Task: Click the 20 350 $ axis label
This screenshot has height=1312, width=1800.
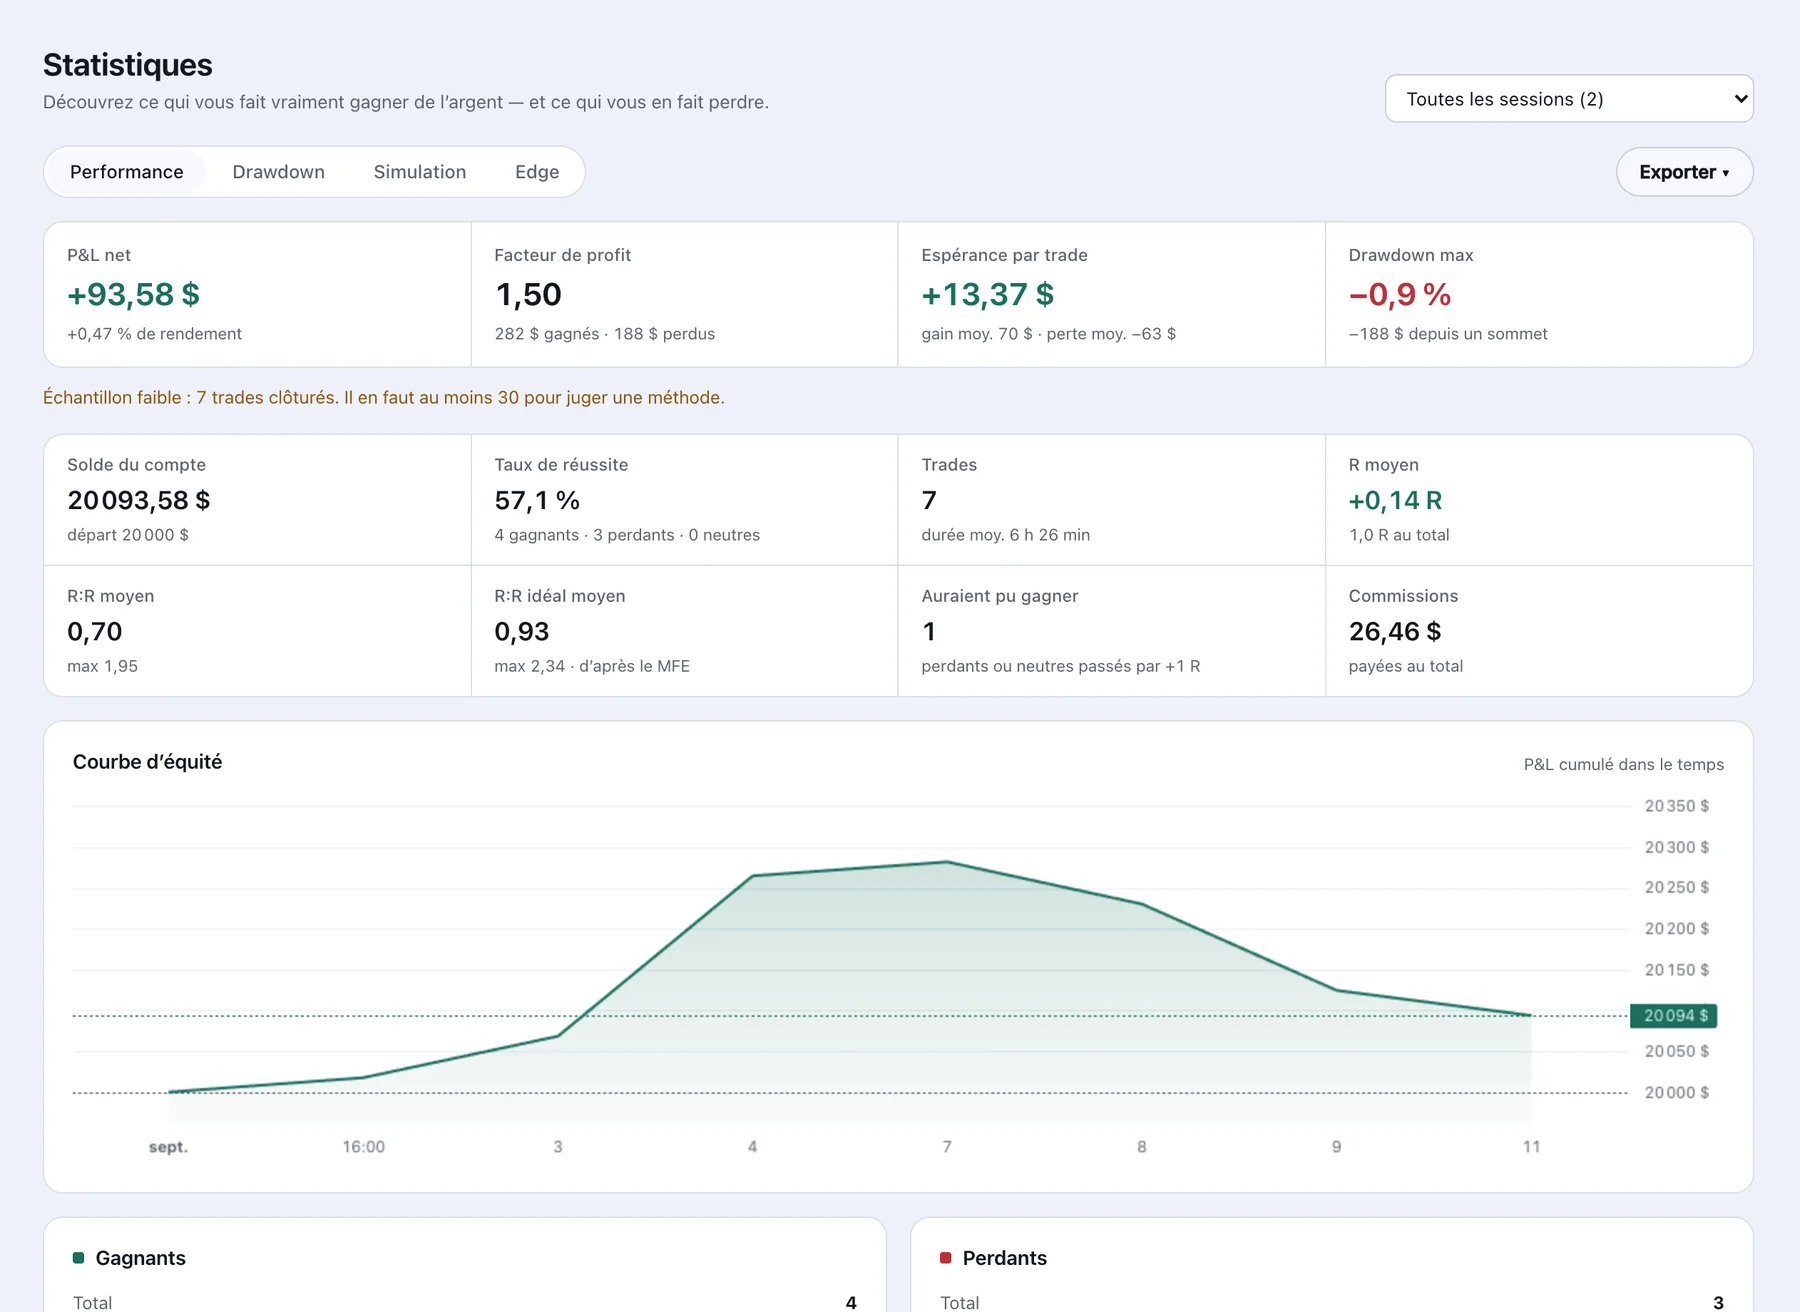Action: [x=1676, y=806]
